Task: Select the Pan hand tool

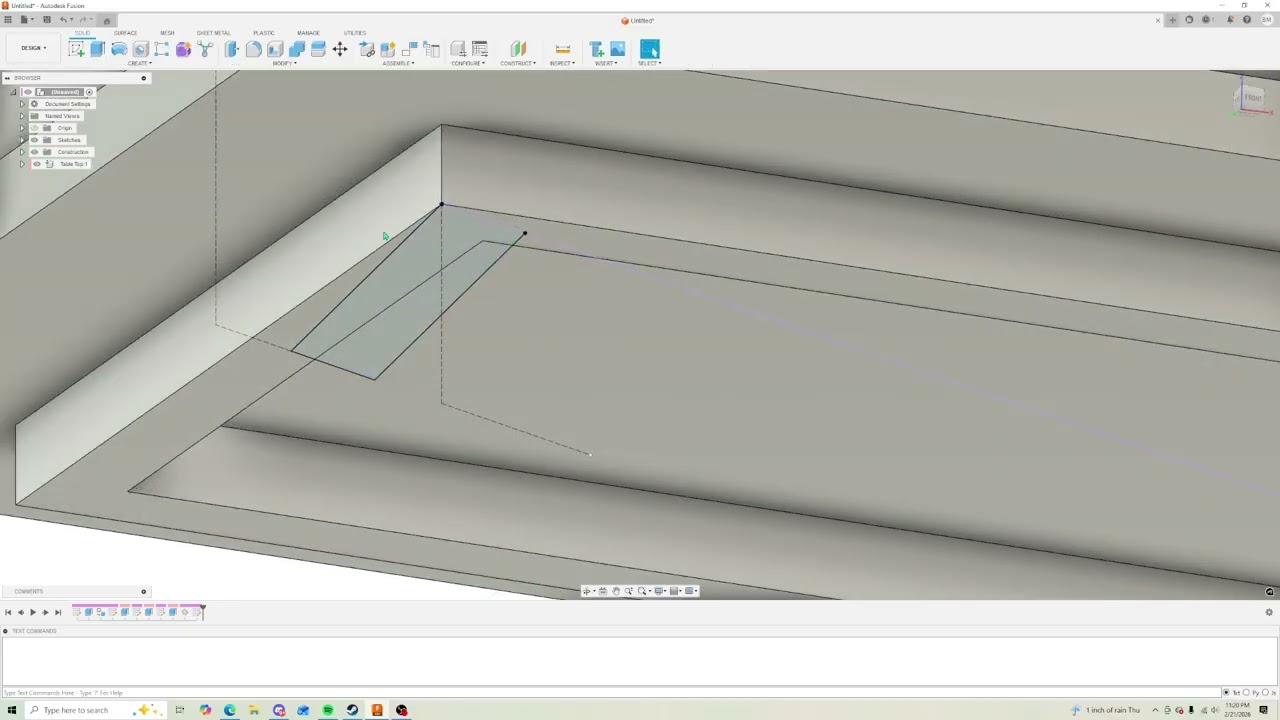Action: click(616, 591)
